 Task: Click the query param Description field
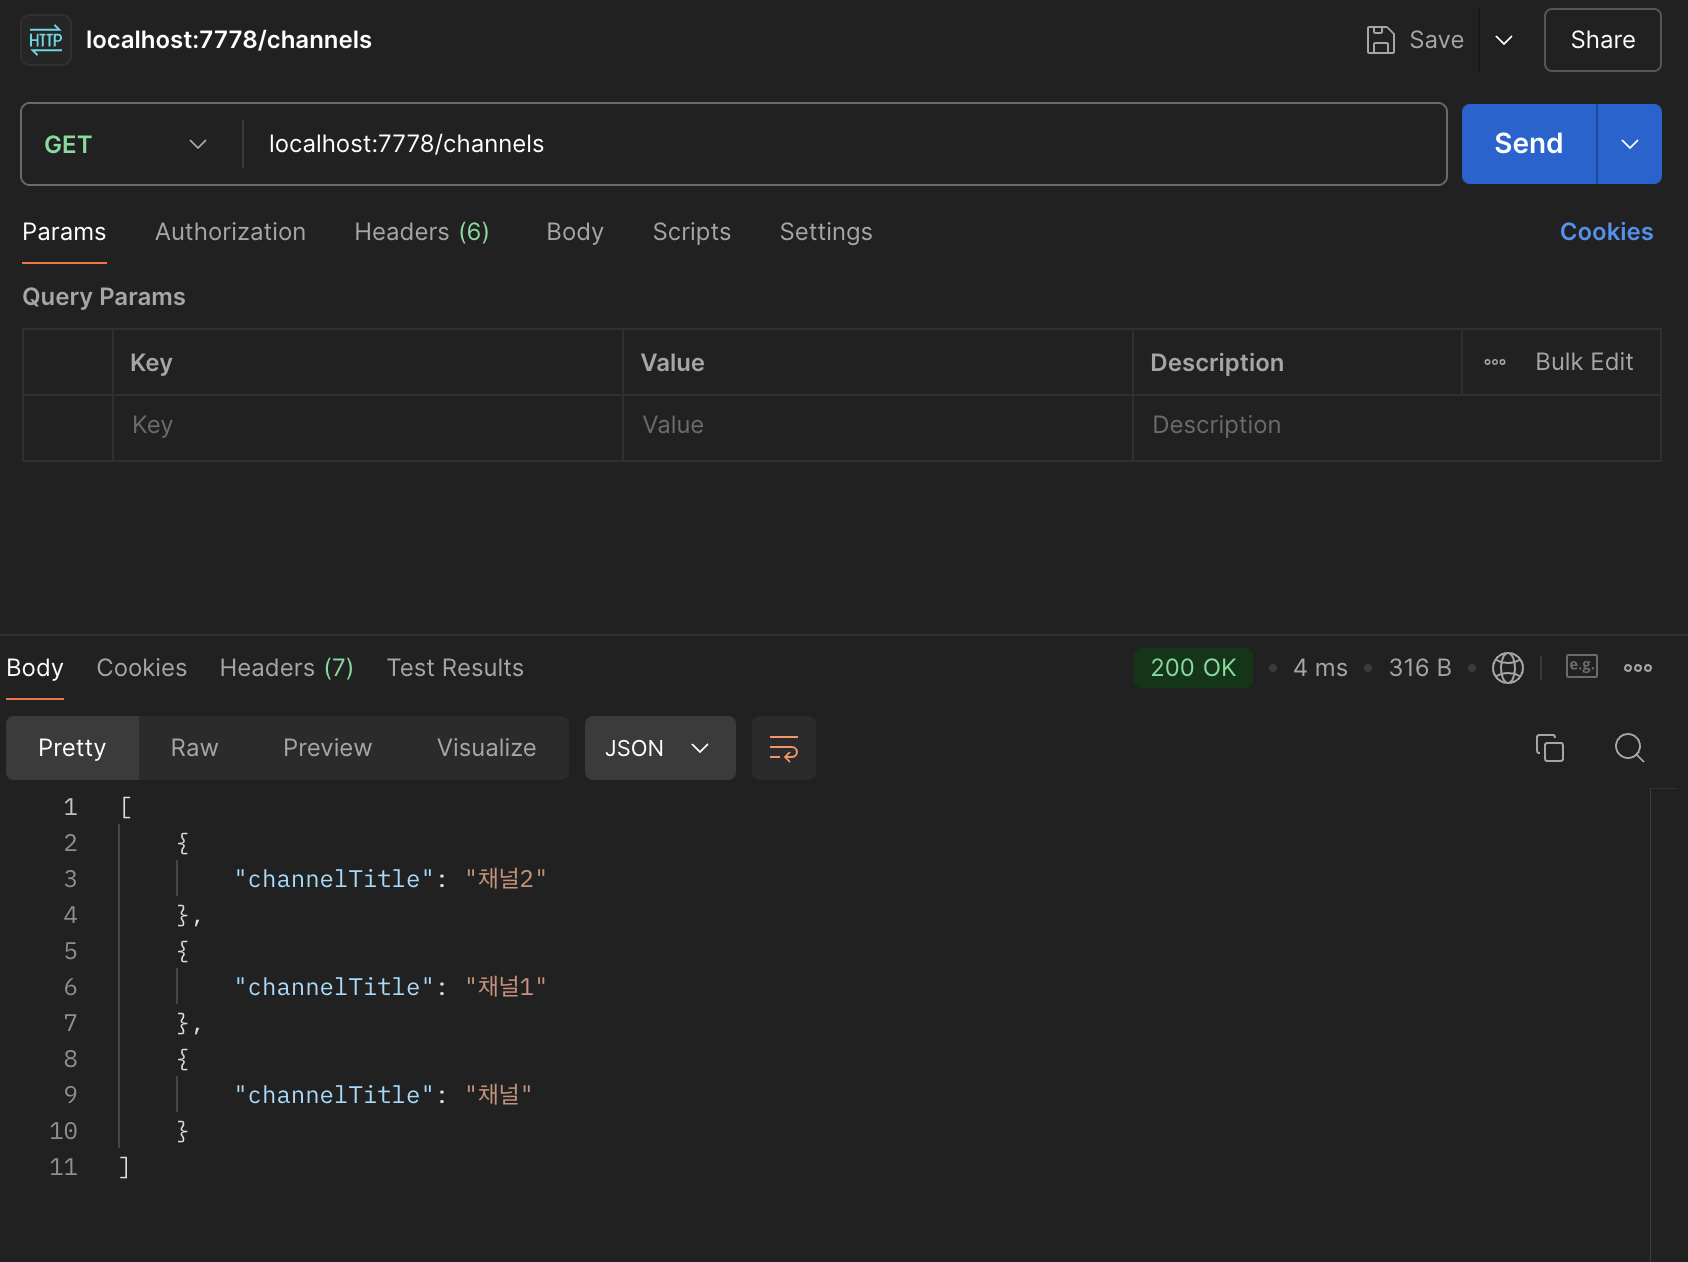tap(1396, 426)
